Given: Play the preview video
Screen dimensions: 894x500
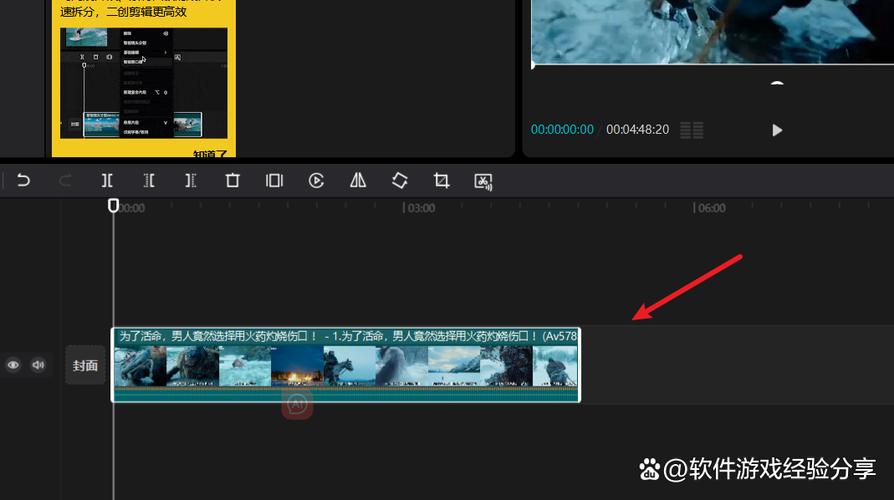Looking at the screenshot, I should click(x=777, y=130).
